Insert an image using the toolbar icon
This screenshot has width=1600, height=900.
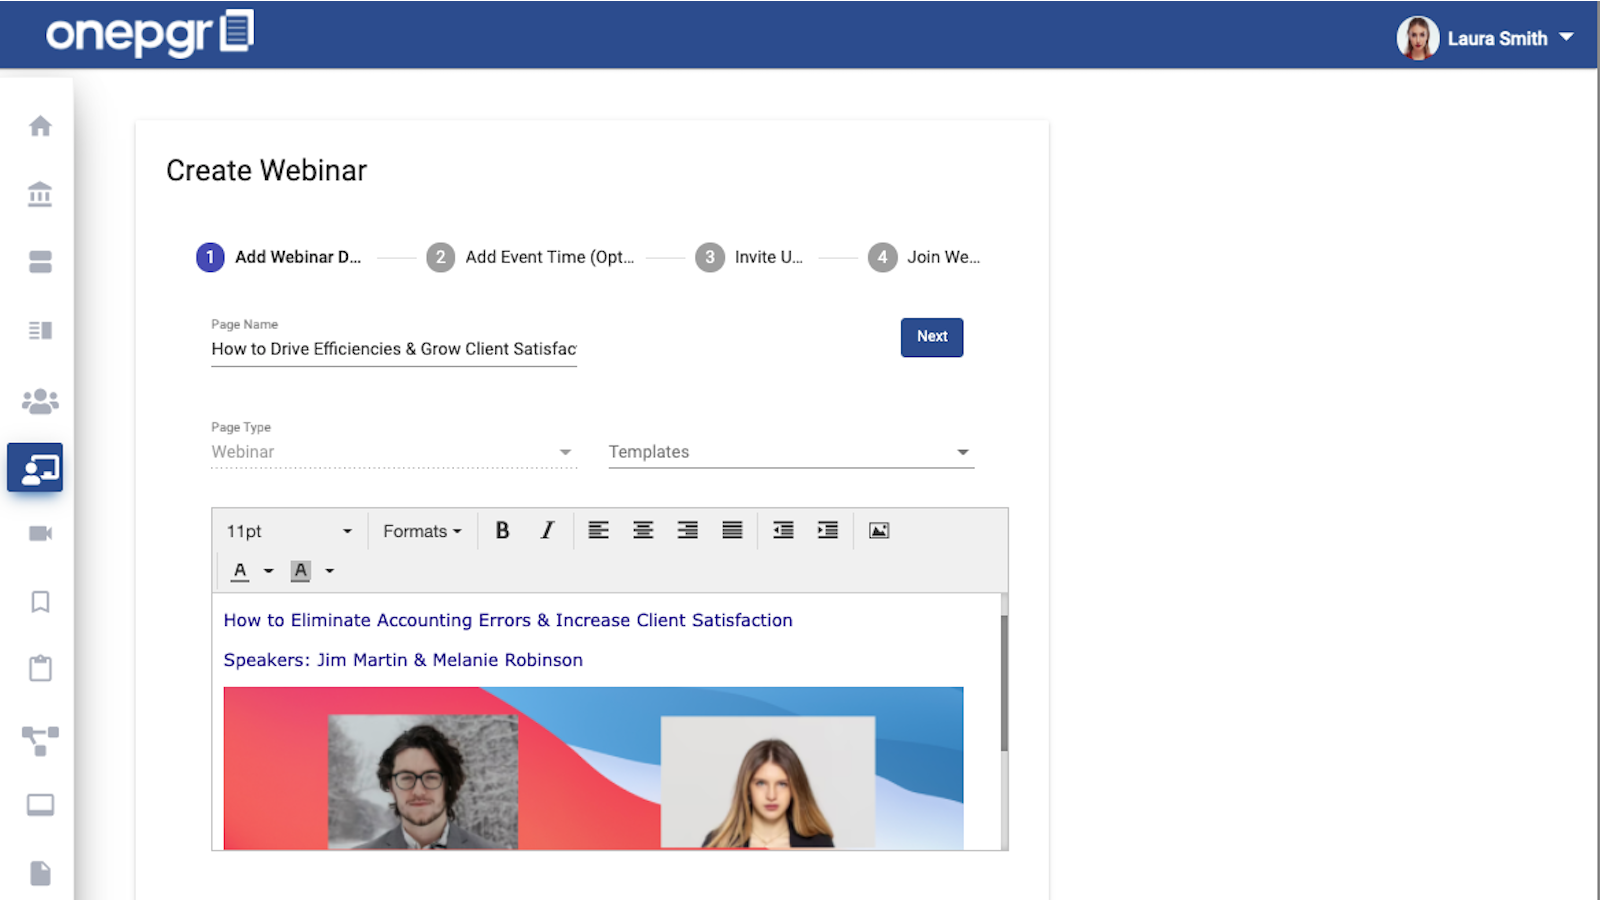[877, 530]
